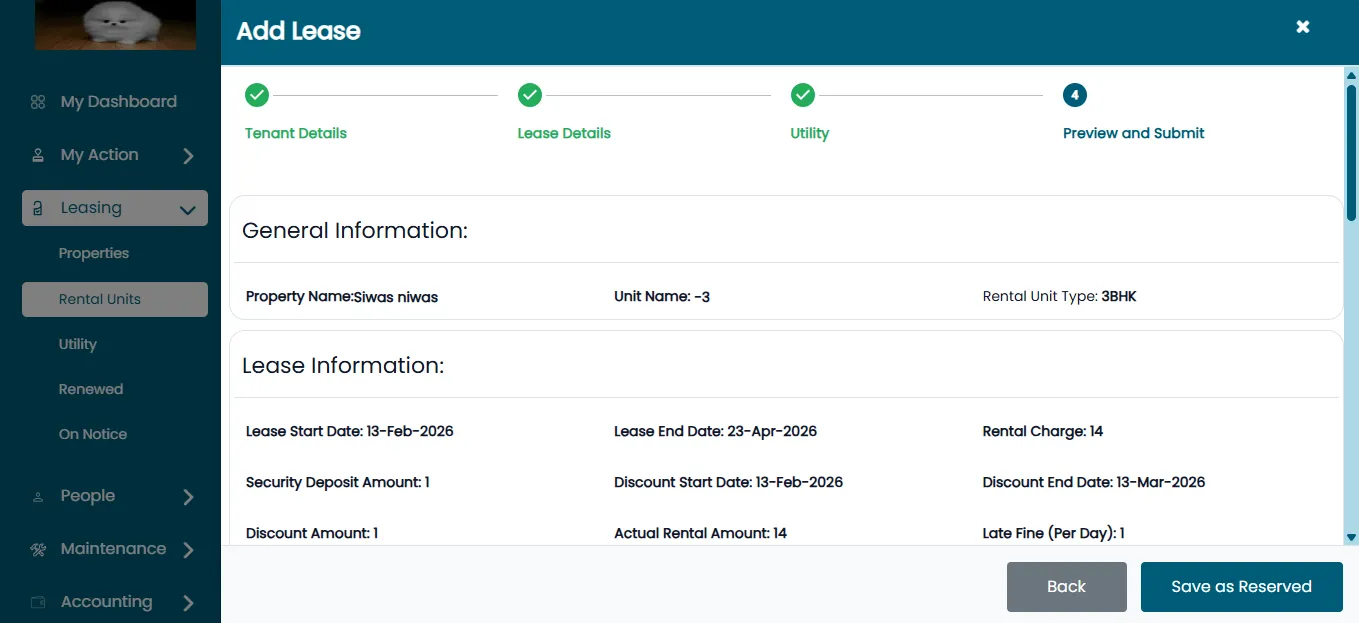Image resolution: width=1359 pixels, height=623 pixels.
Task: Collapse the Leasing menu chevron
Action: (x=187, y=210)
